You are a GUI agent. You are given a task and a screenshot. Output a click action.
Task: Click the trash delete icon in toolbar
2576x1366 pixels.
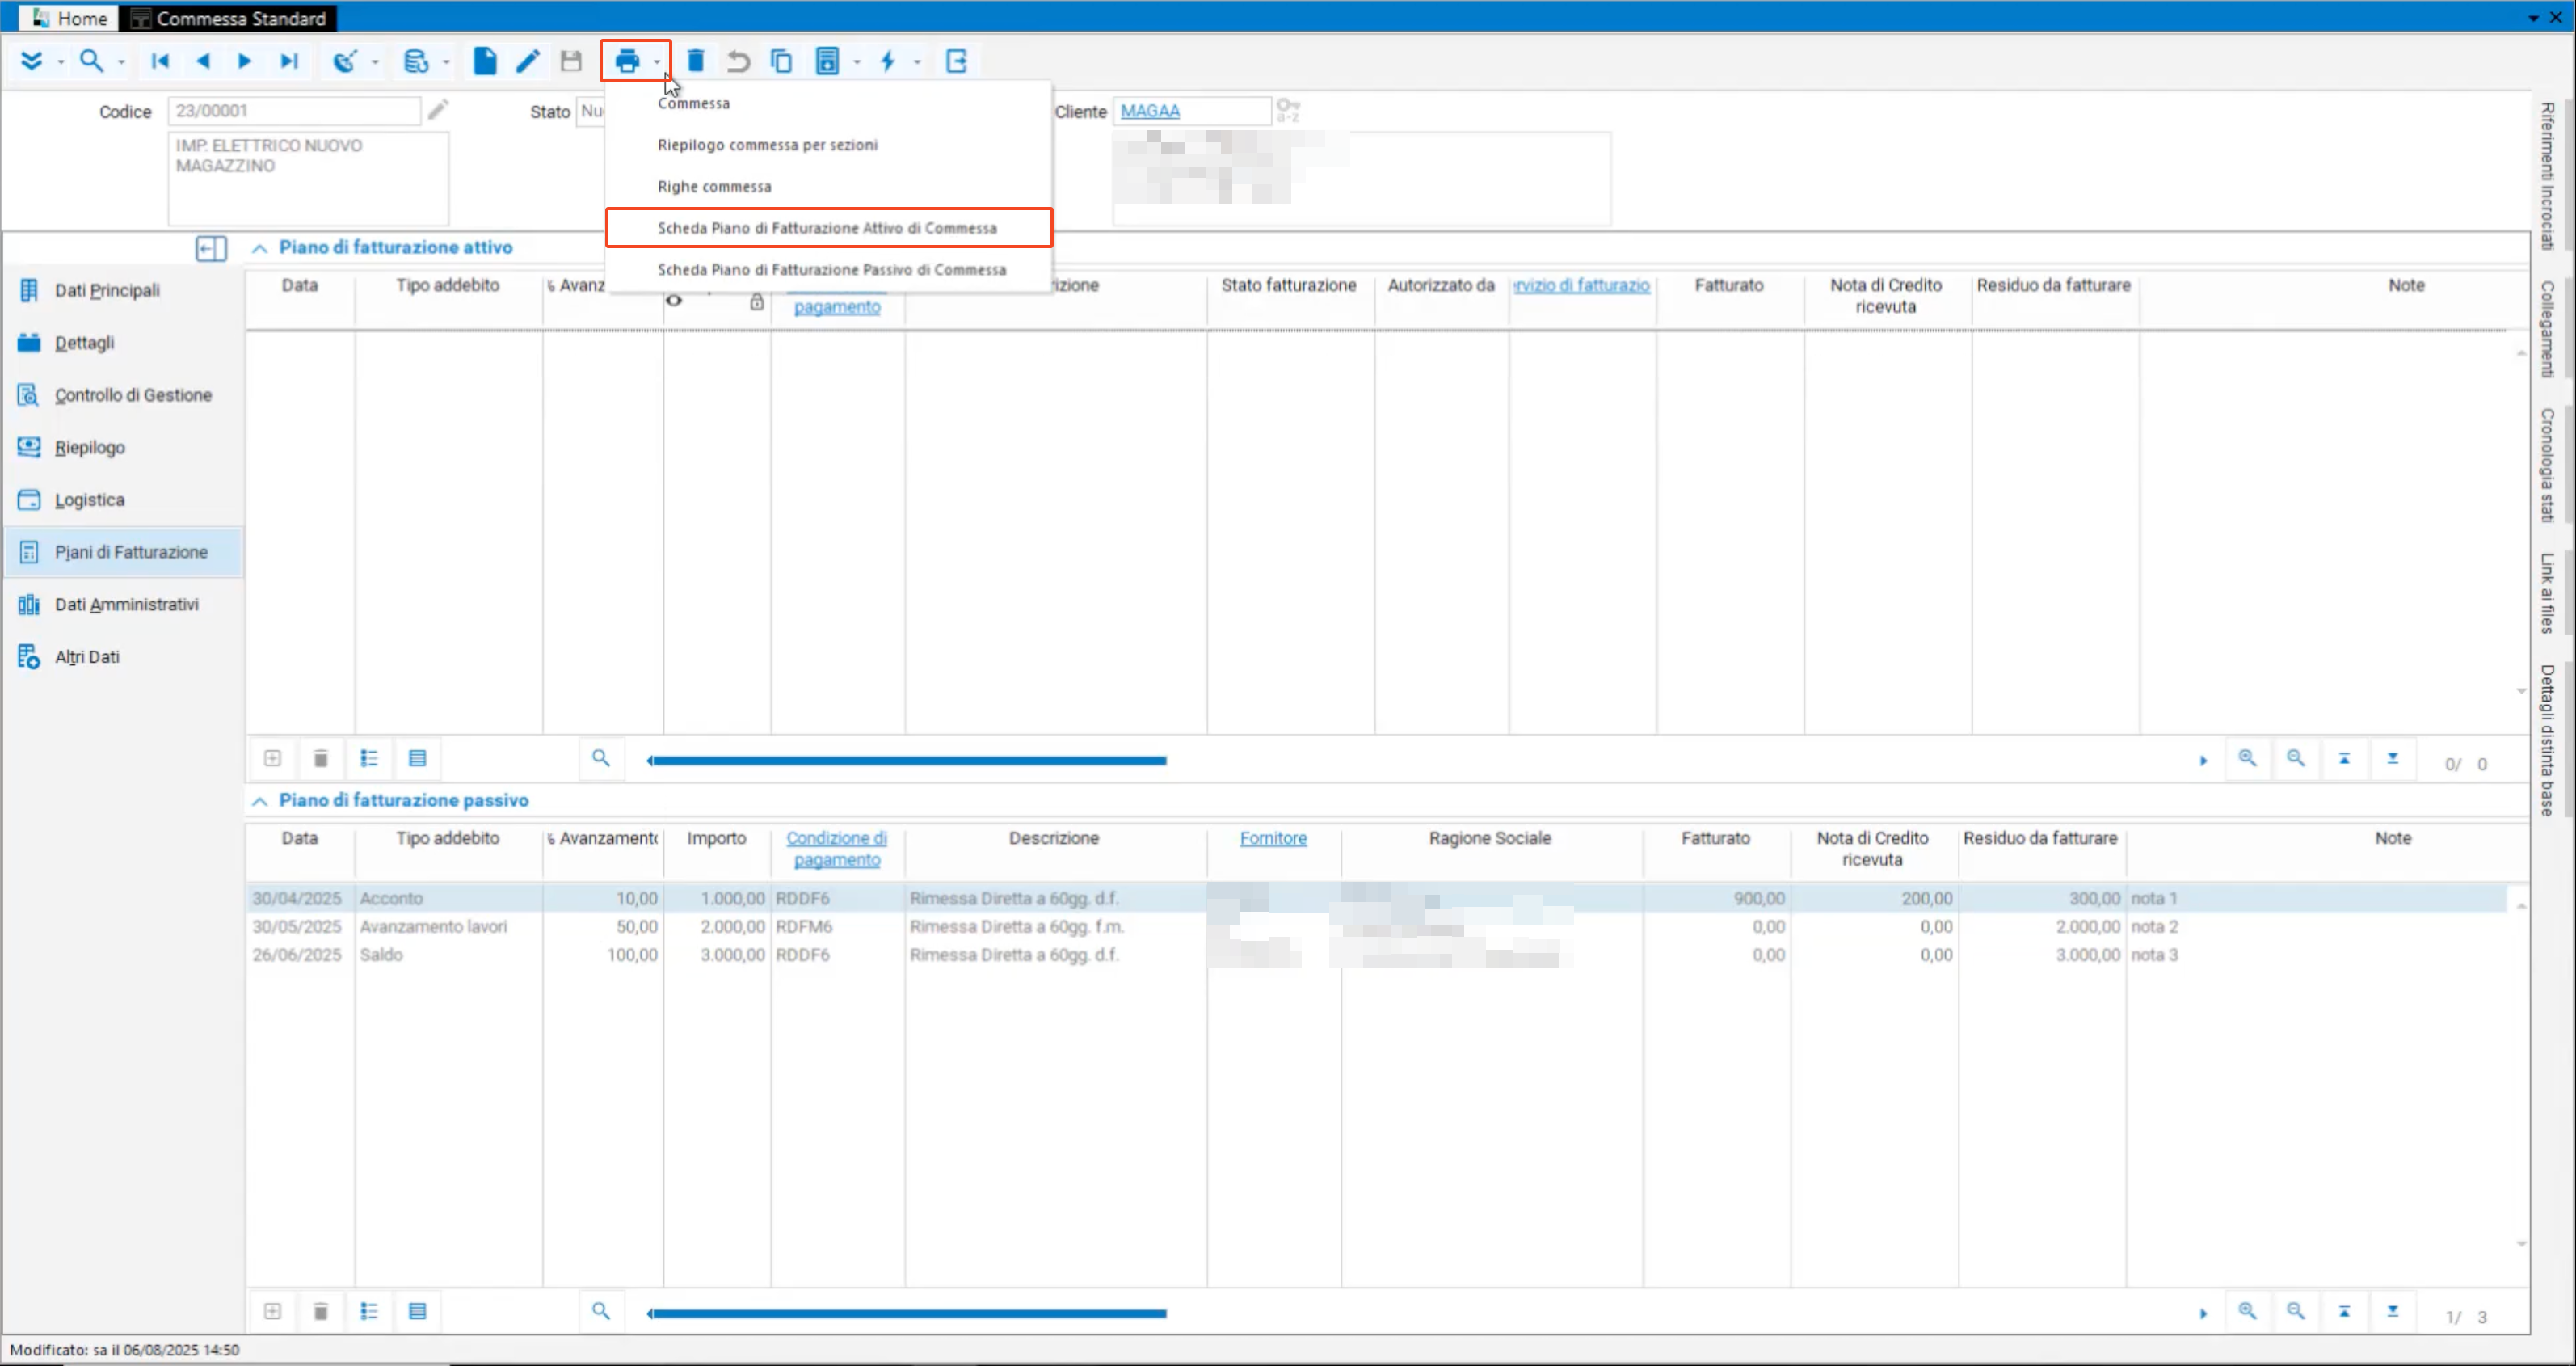click(x=696, y=61)
